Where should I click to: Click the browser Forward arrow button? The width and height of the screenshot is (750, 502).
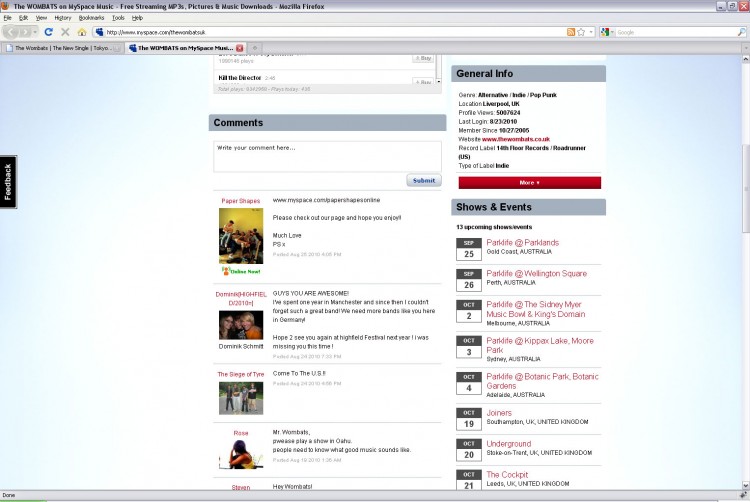(24, 32)
